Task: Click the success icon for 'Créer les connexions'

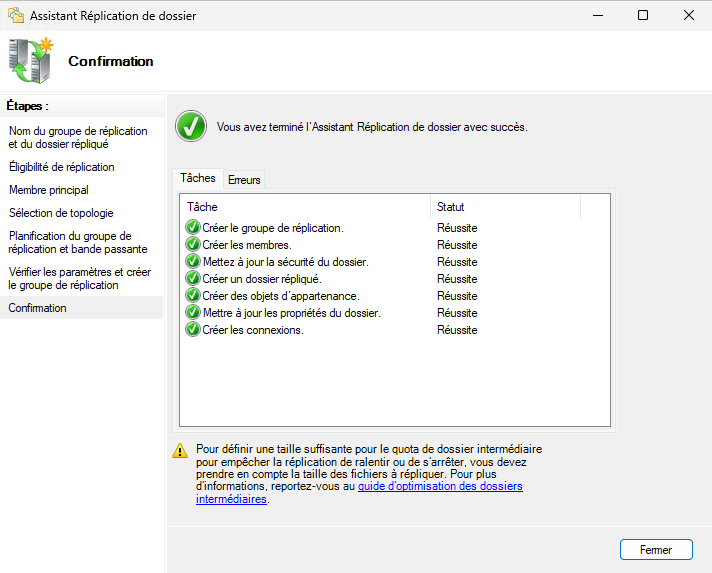Action: [193, 330]
